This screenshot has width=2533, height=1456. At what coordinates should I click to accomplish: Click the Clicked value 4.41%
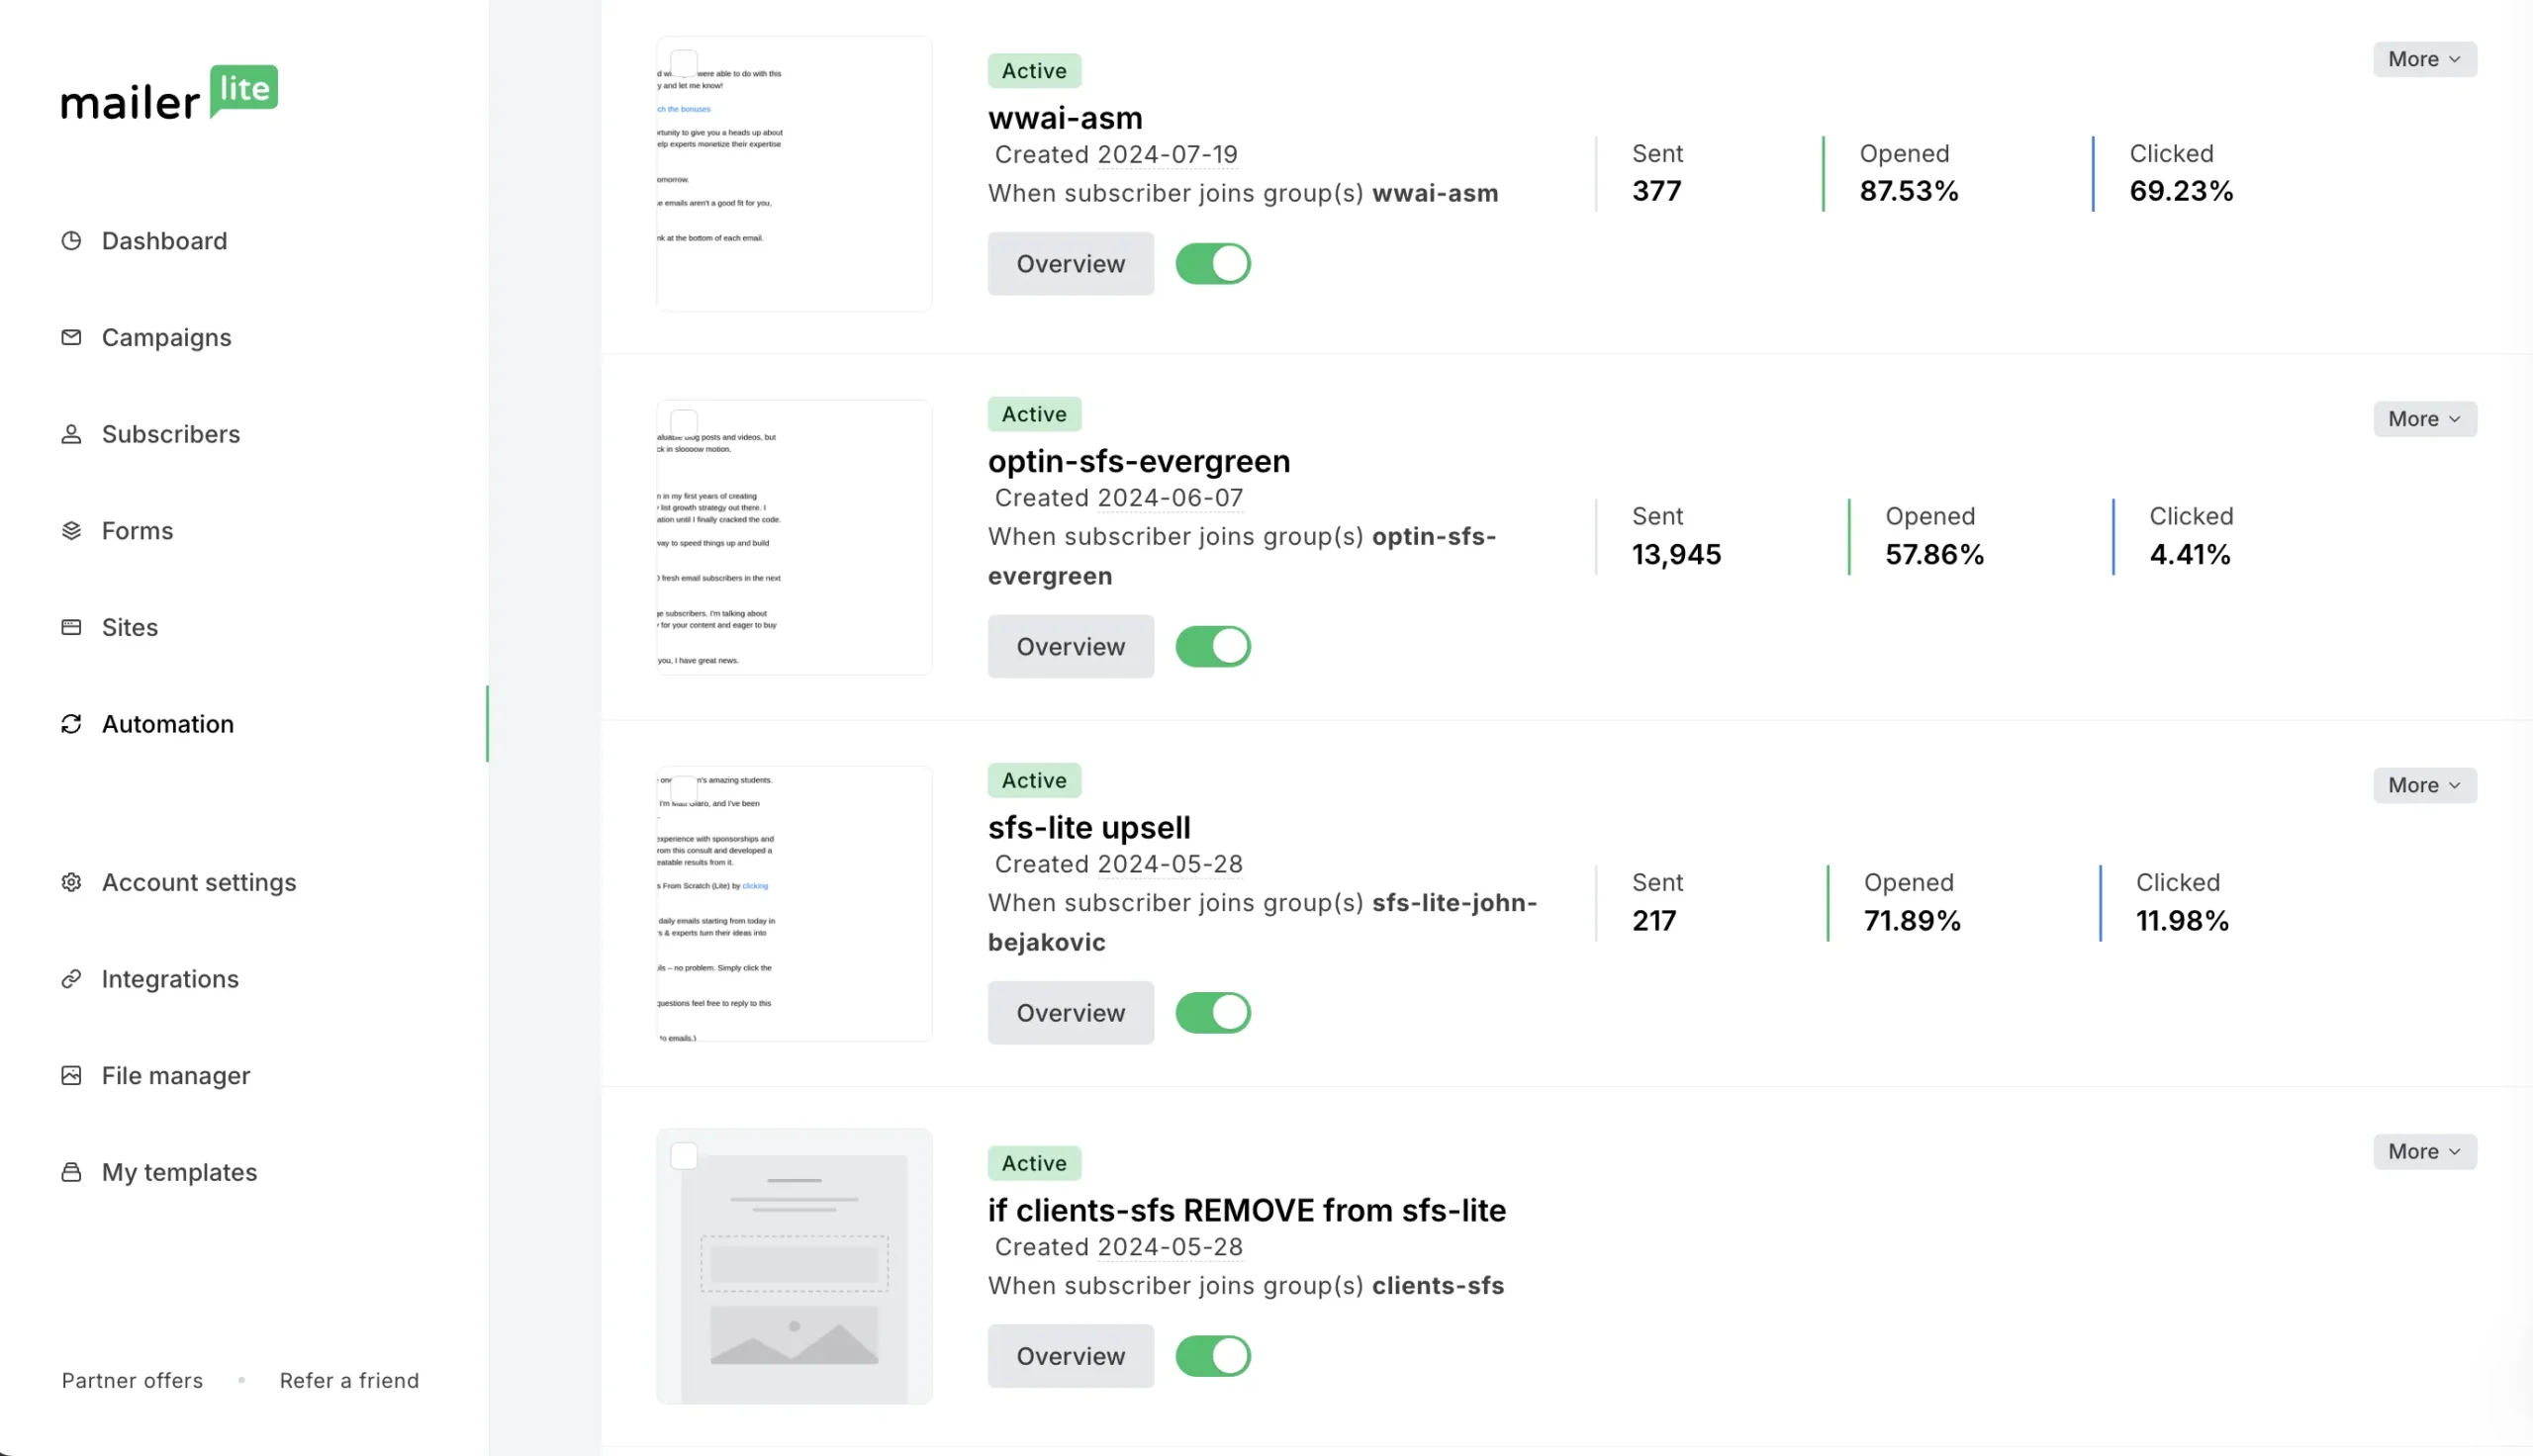[2190, 555]
